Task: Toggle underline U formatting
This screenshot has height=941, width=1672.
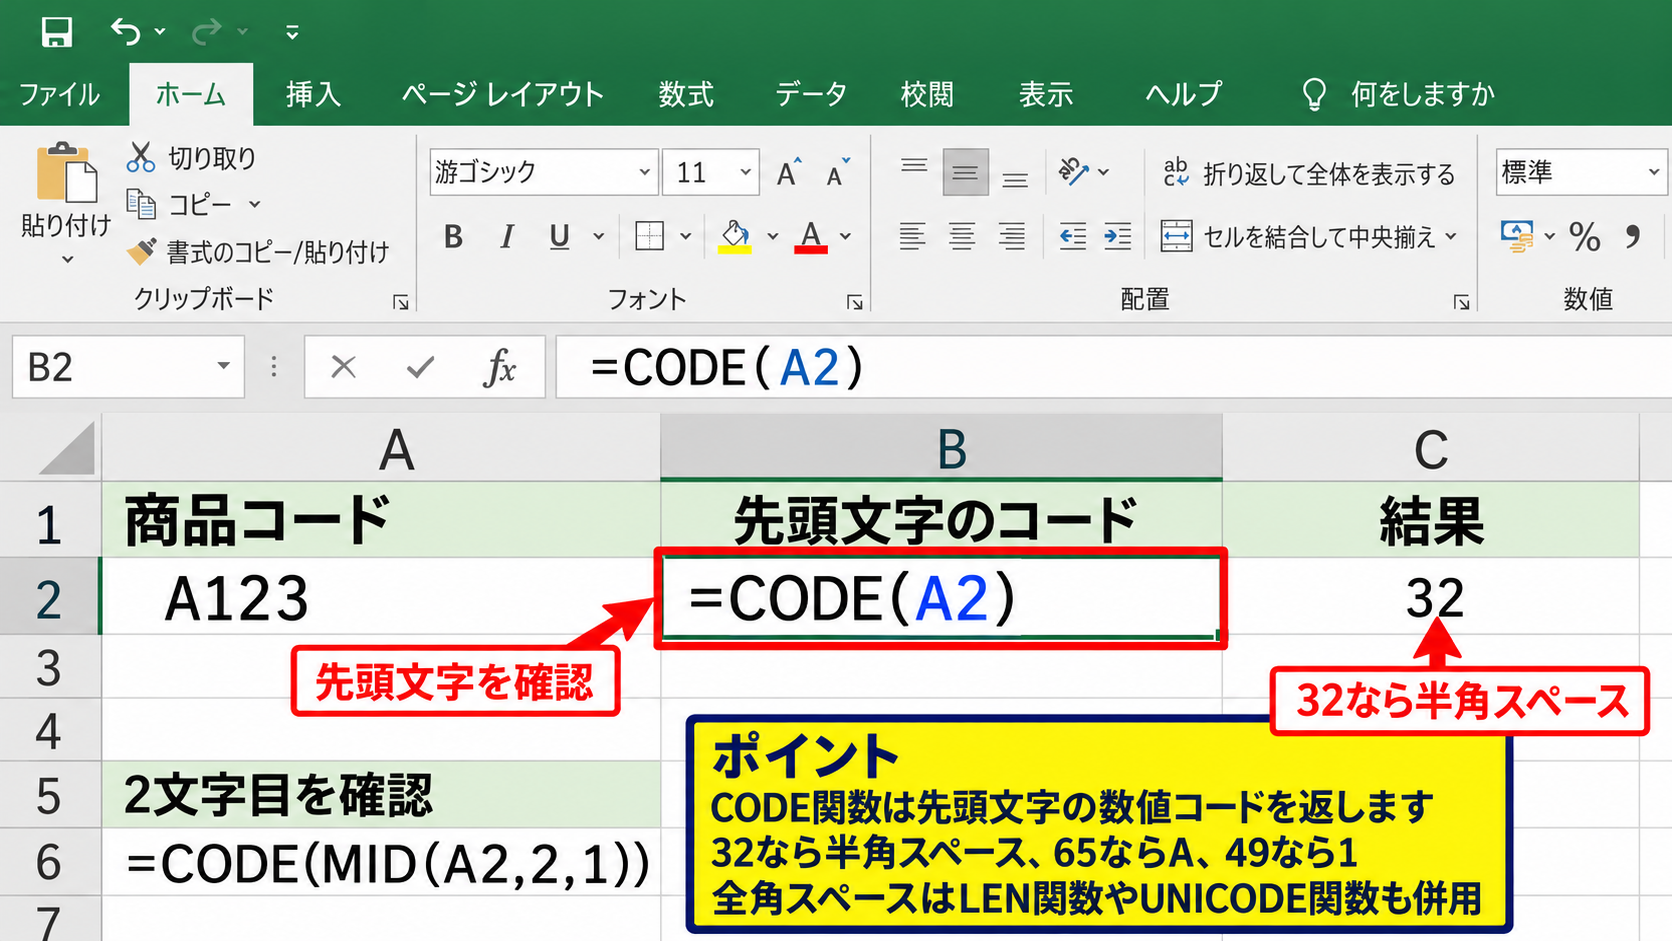Action: (560, 237)
